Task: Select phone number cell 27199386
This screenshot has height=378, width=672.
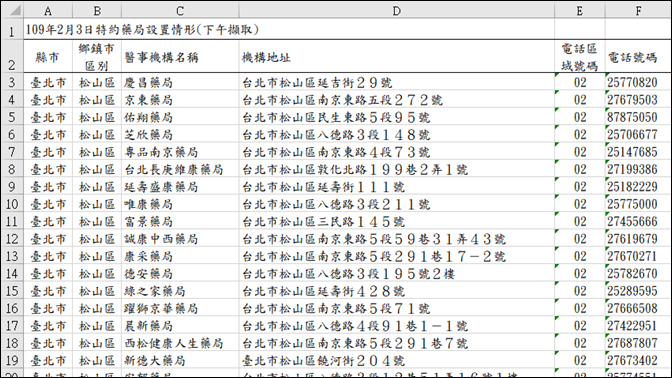Action: point(638,169)
